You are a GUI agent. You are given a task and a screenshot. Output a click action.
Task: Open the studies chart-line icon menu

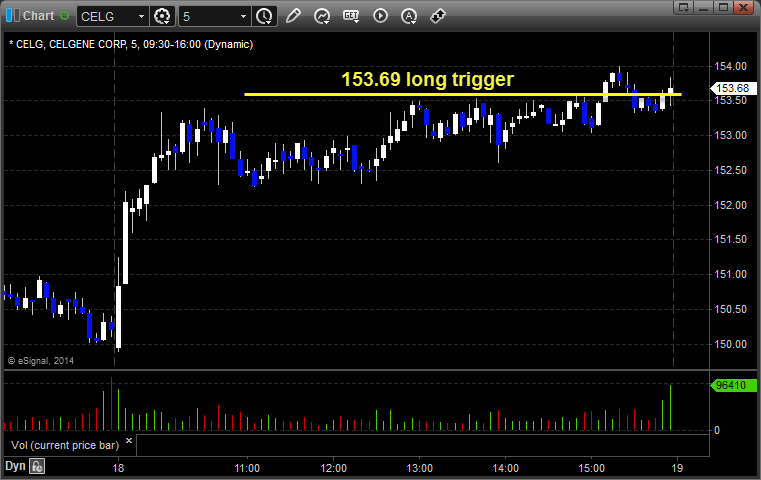tap(322, 16)
